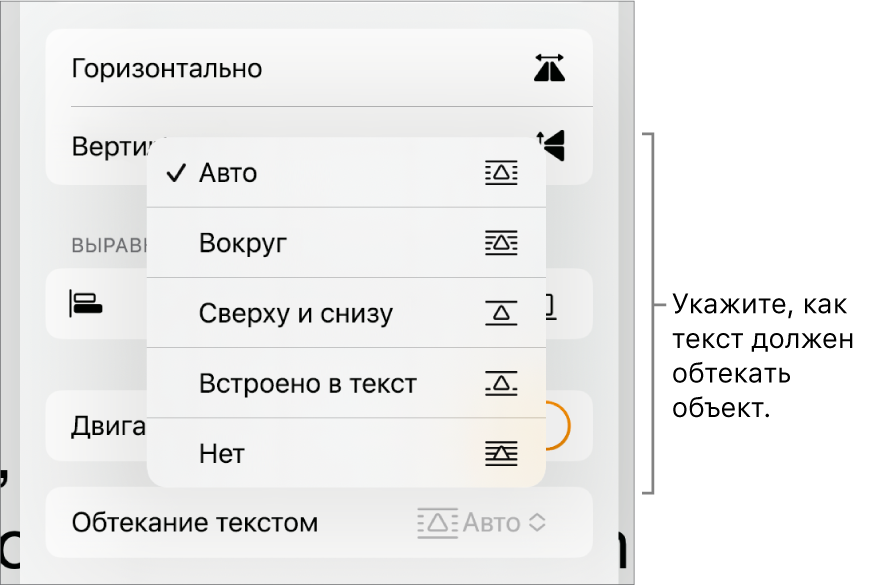Select Встроено в текст menu item

tap(308, 383)
